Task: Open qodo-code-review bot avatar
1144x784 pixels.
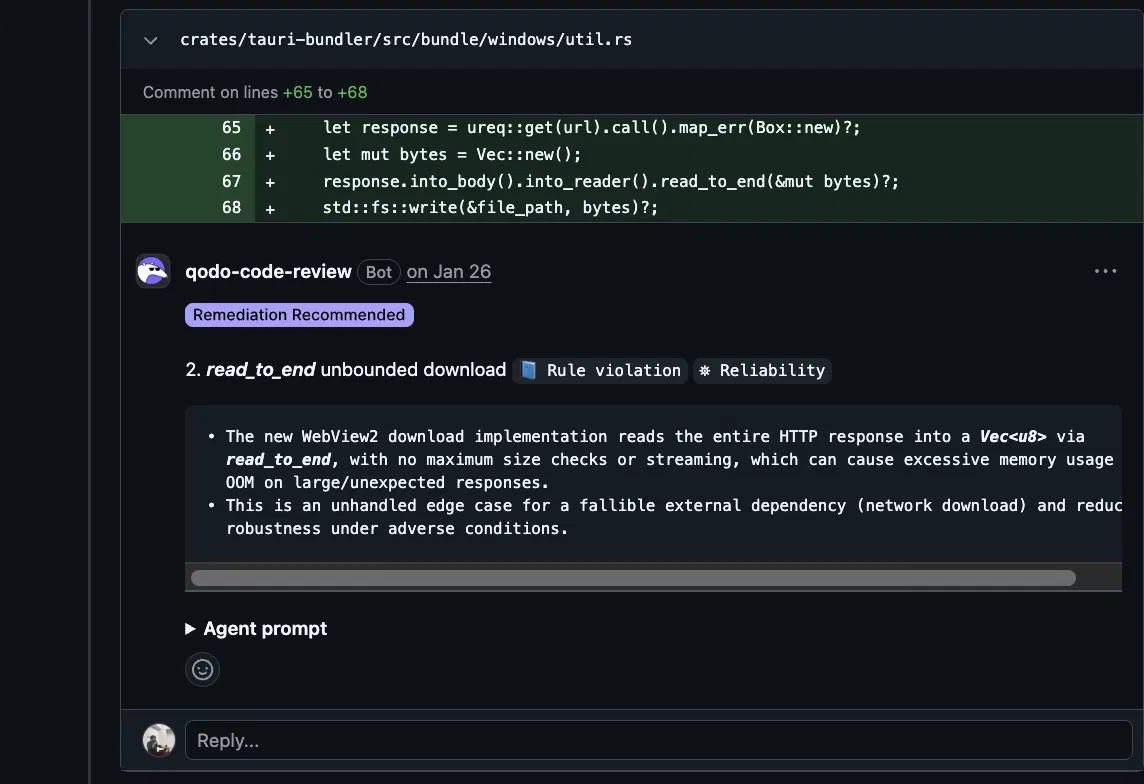Action: (153, 271)
